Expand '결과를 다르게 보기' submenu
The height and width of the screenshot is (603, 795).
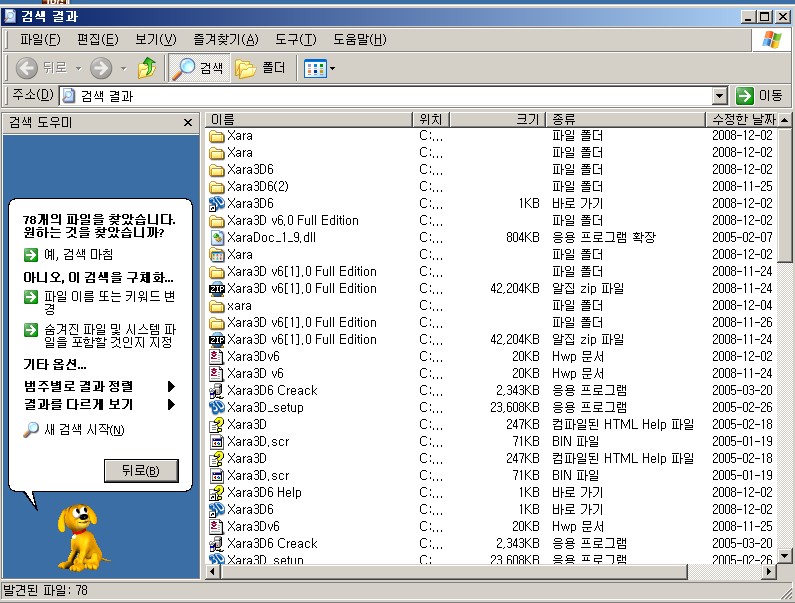pos(99,404)
